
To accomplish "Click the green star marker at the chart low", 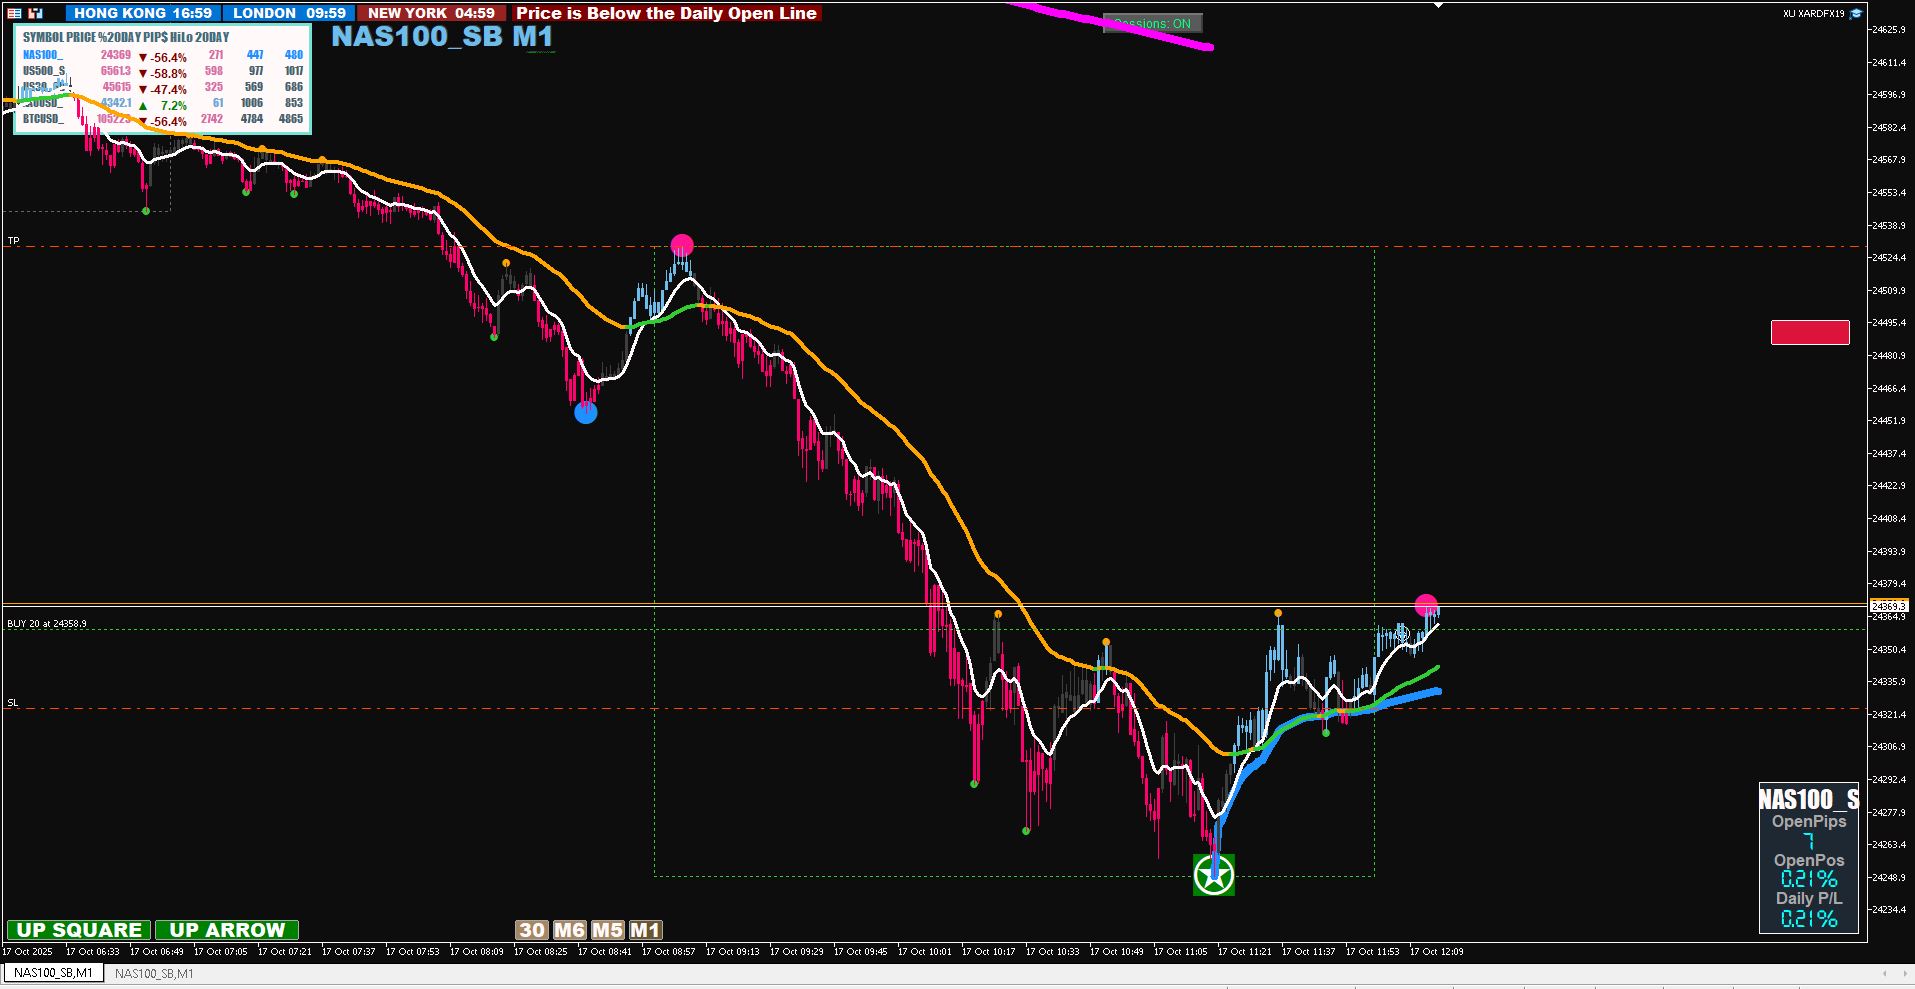I will click(x=1214, y=875).
